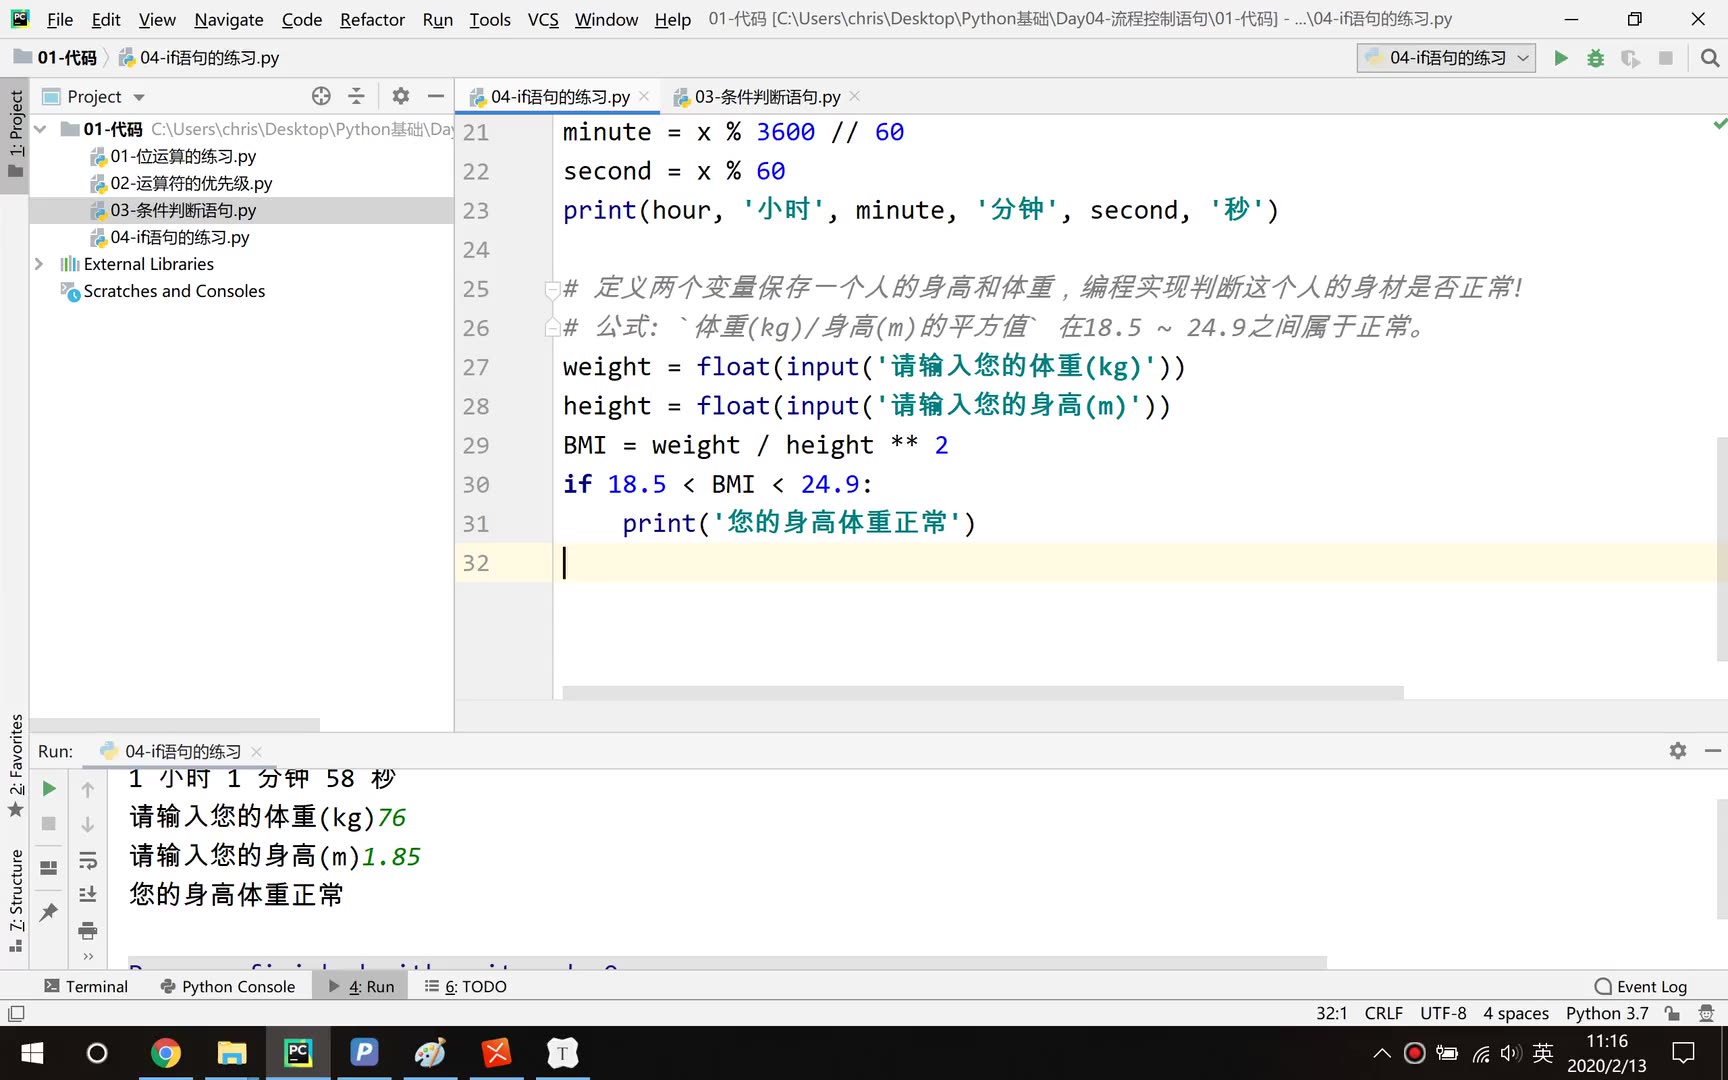The image size is (1728, 1080).
Task: Open search everywhere with the magnifier icon
Action: point(1710,57)
